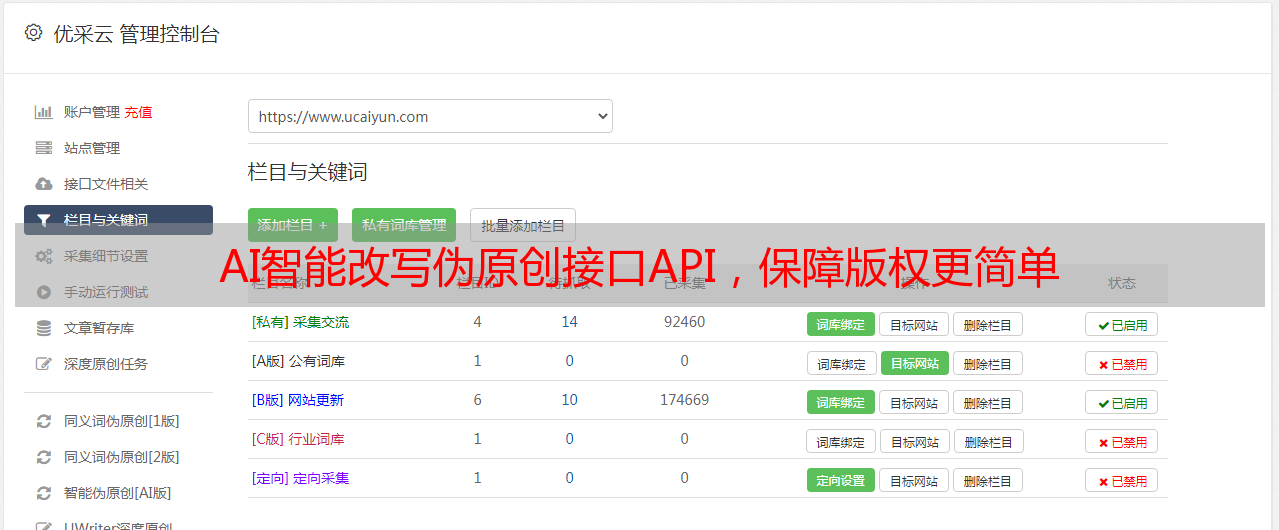Open the [定向] 定向采集 column link
This screenshot has height=530, width=1279.
pos(300,478)
